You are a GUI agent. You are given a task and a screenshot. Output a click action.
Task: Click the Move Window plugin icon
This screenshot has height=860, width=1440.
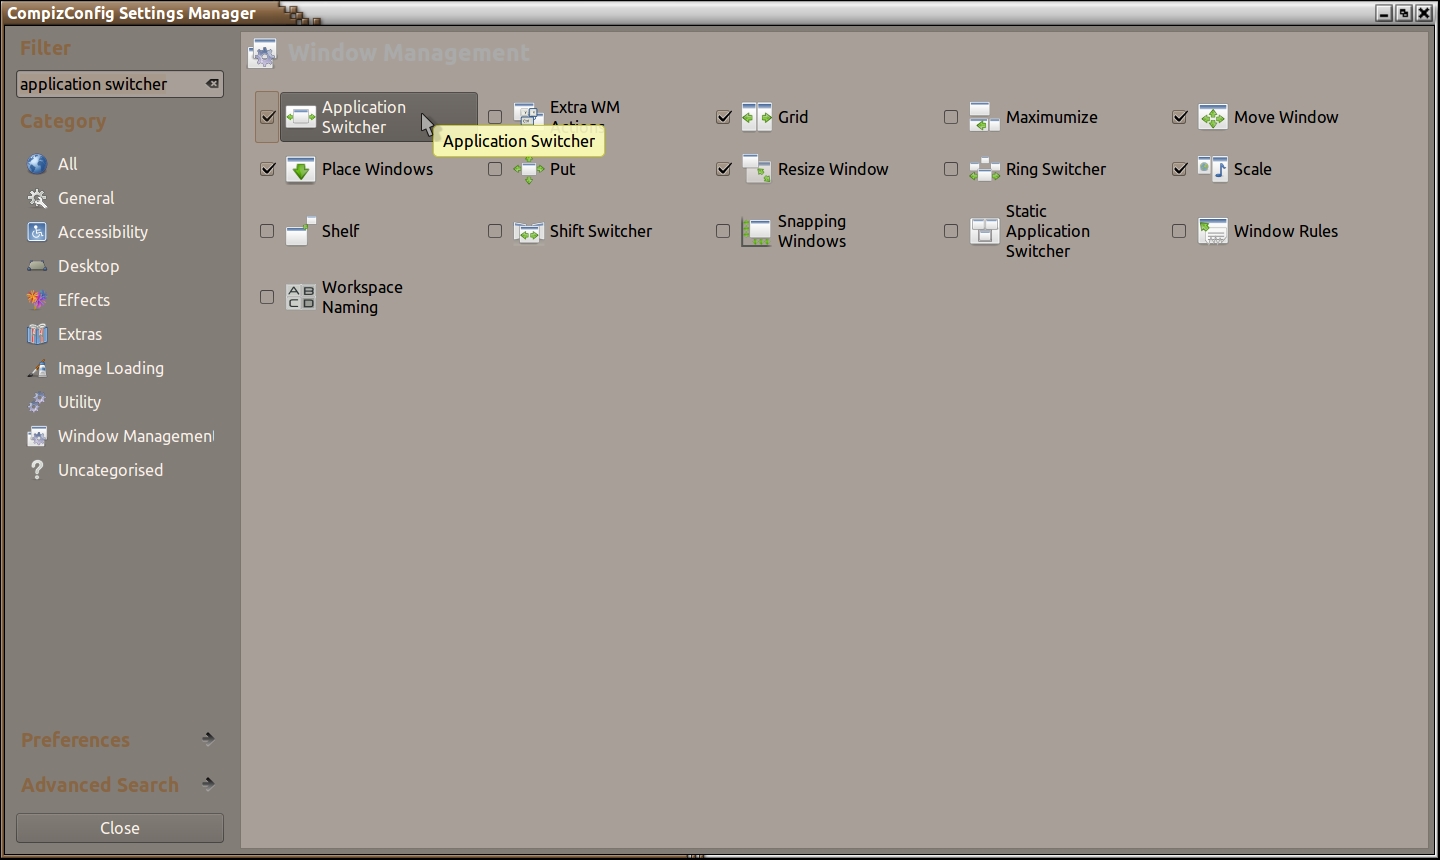click(1213, 117)
